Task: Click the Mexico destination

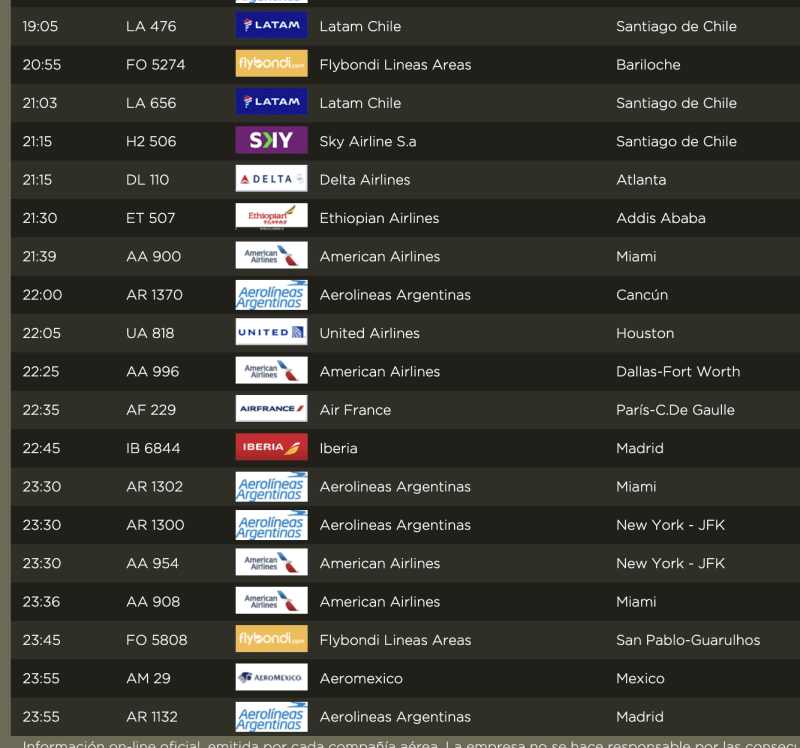Action: click(640, 678)
